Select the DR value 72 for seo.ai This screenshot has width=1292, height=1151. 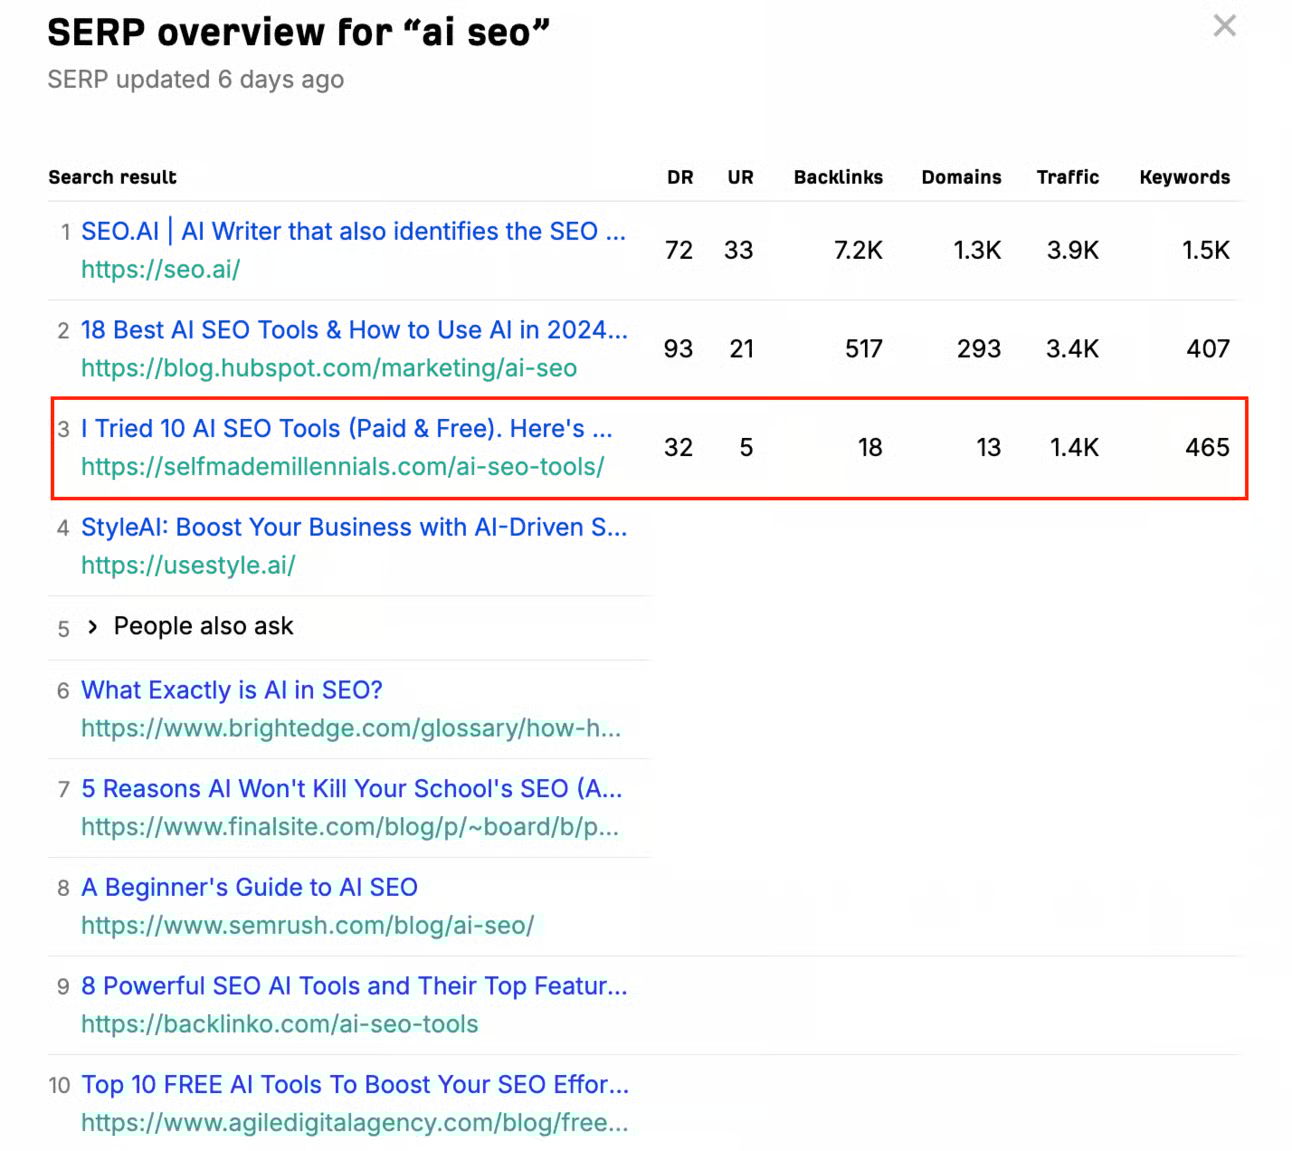(x=679, y=250)
